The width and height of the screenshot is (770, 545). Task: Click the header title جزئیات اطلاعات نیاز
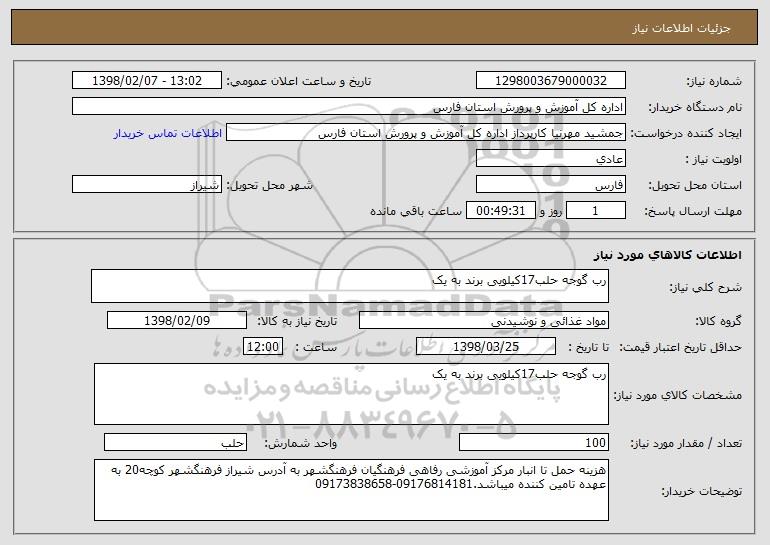[x=681, y=28]
